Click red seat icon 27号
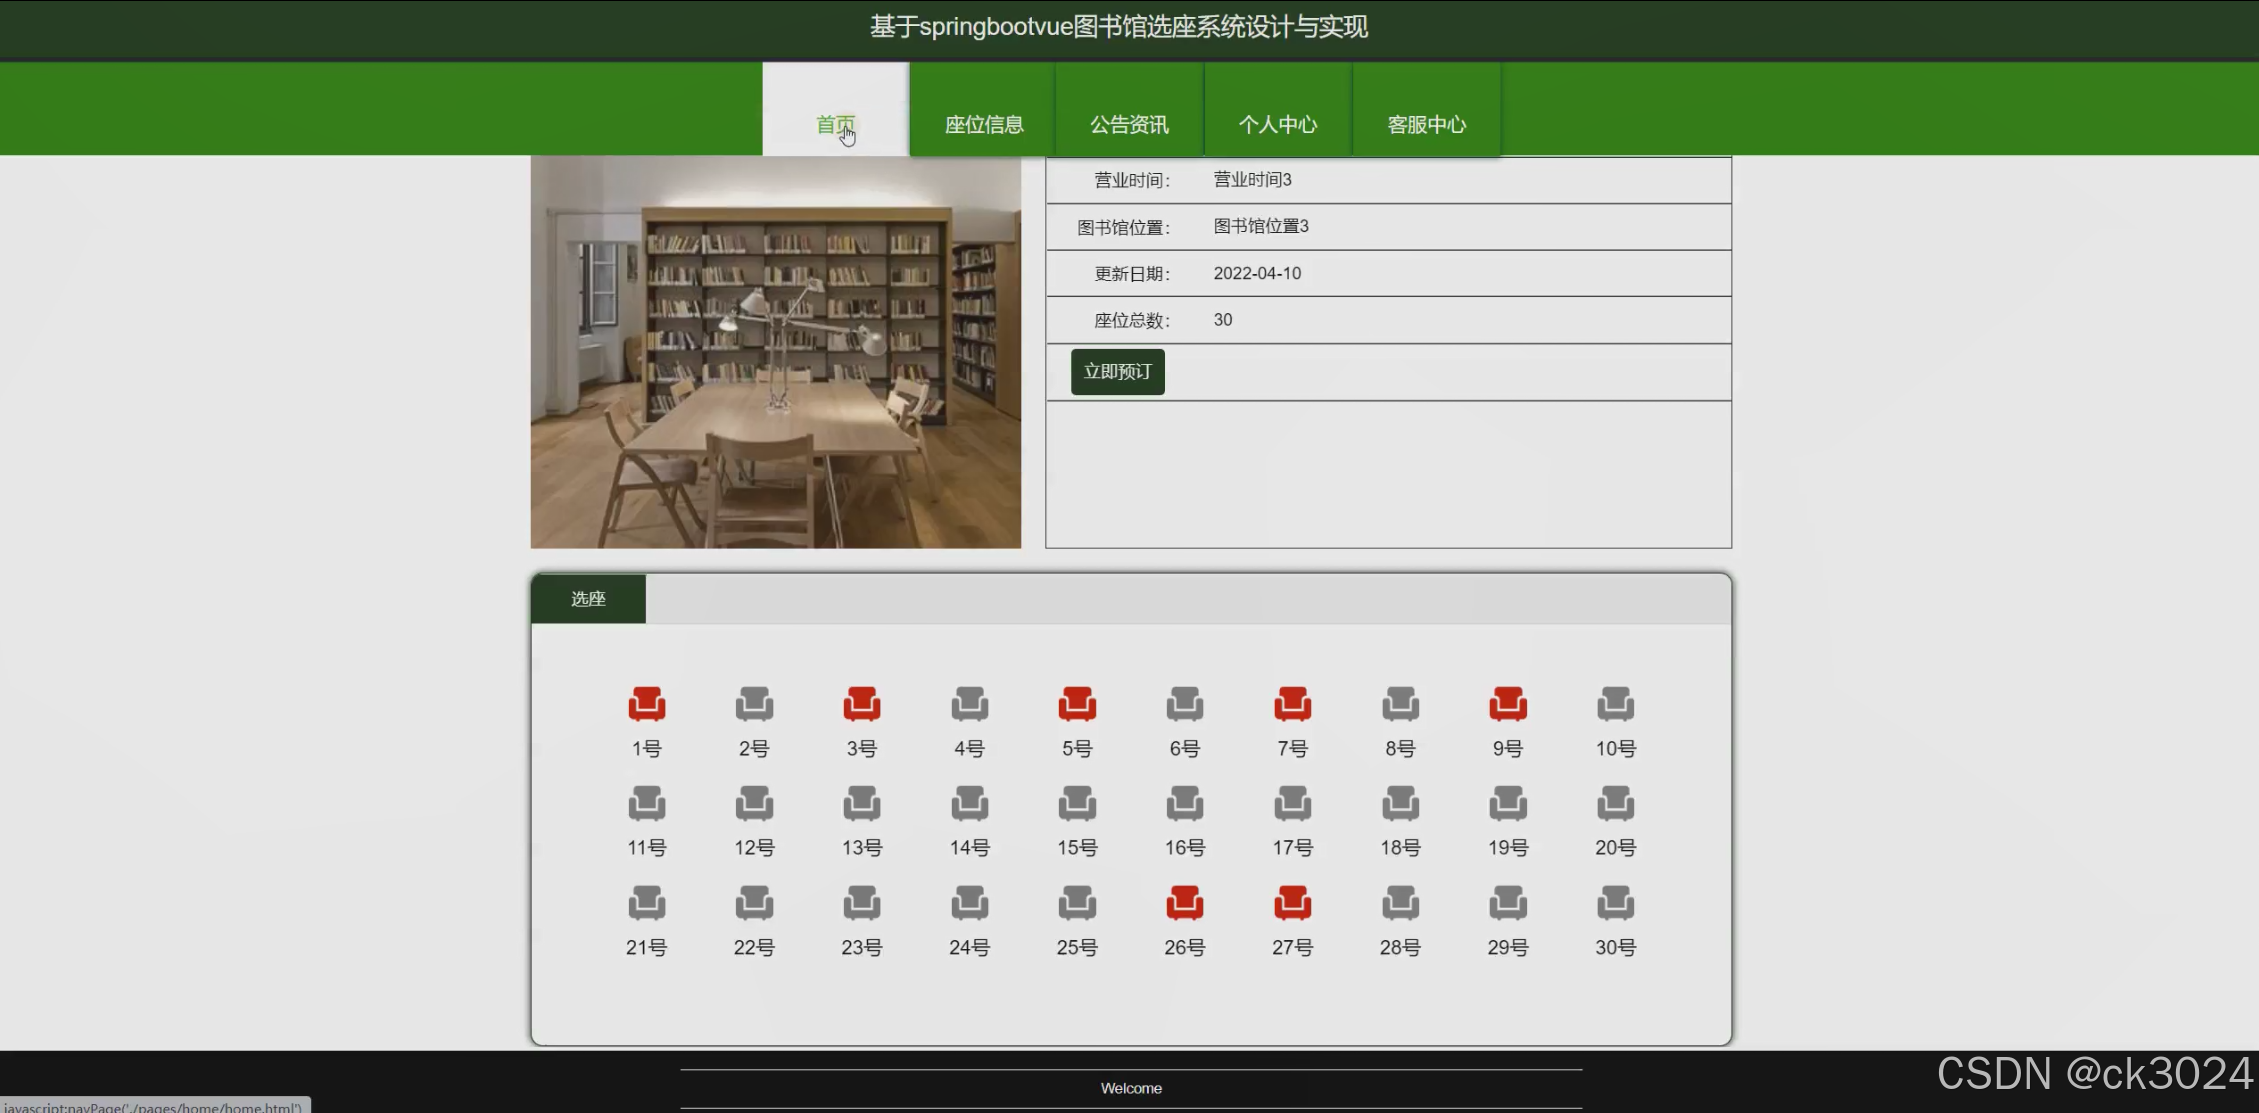 click(x=1292, y=903)
